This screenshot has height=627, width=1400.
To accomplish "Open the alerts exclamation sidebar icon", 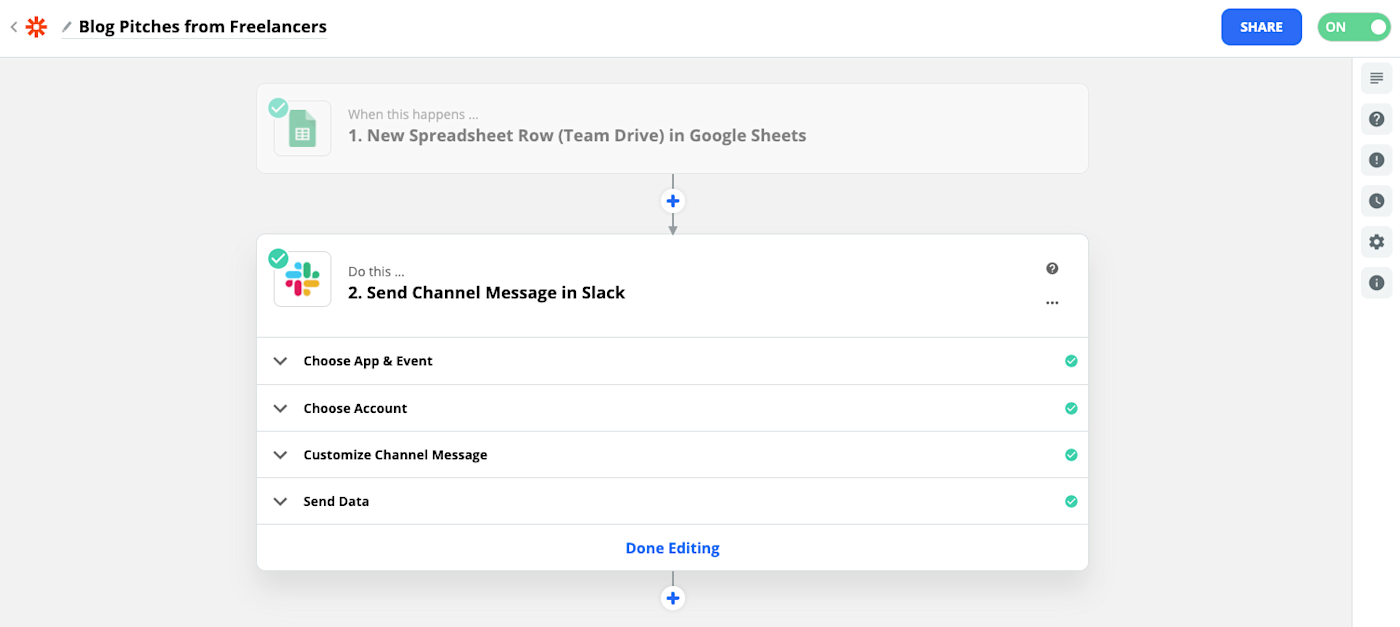I will click(x=1377, y=160).
